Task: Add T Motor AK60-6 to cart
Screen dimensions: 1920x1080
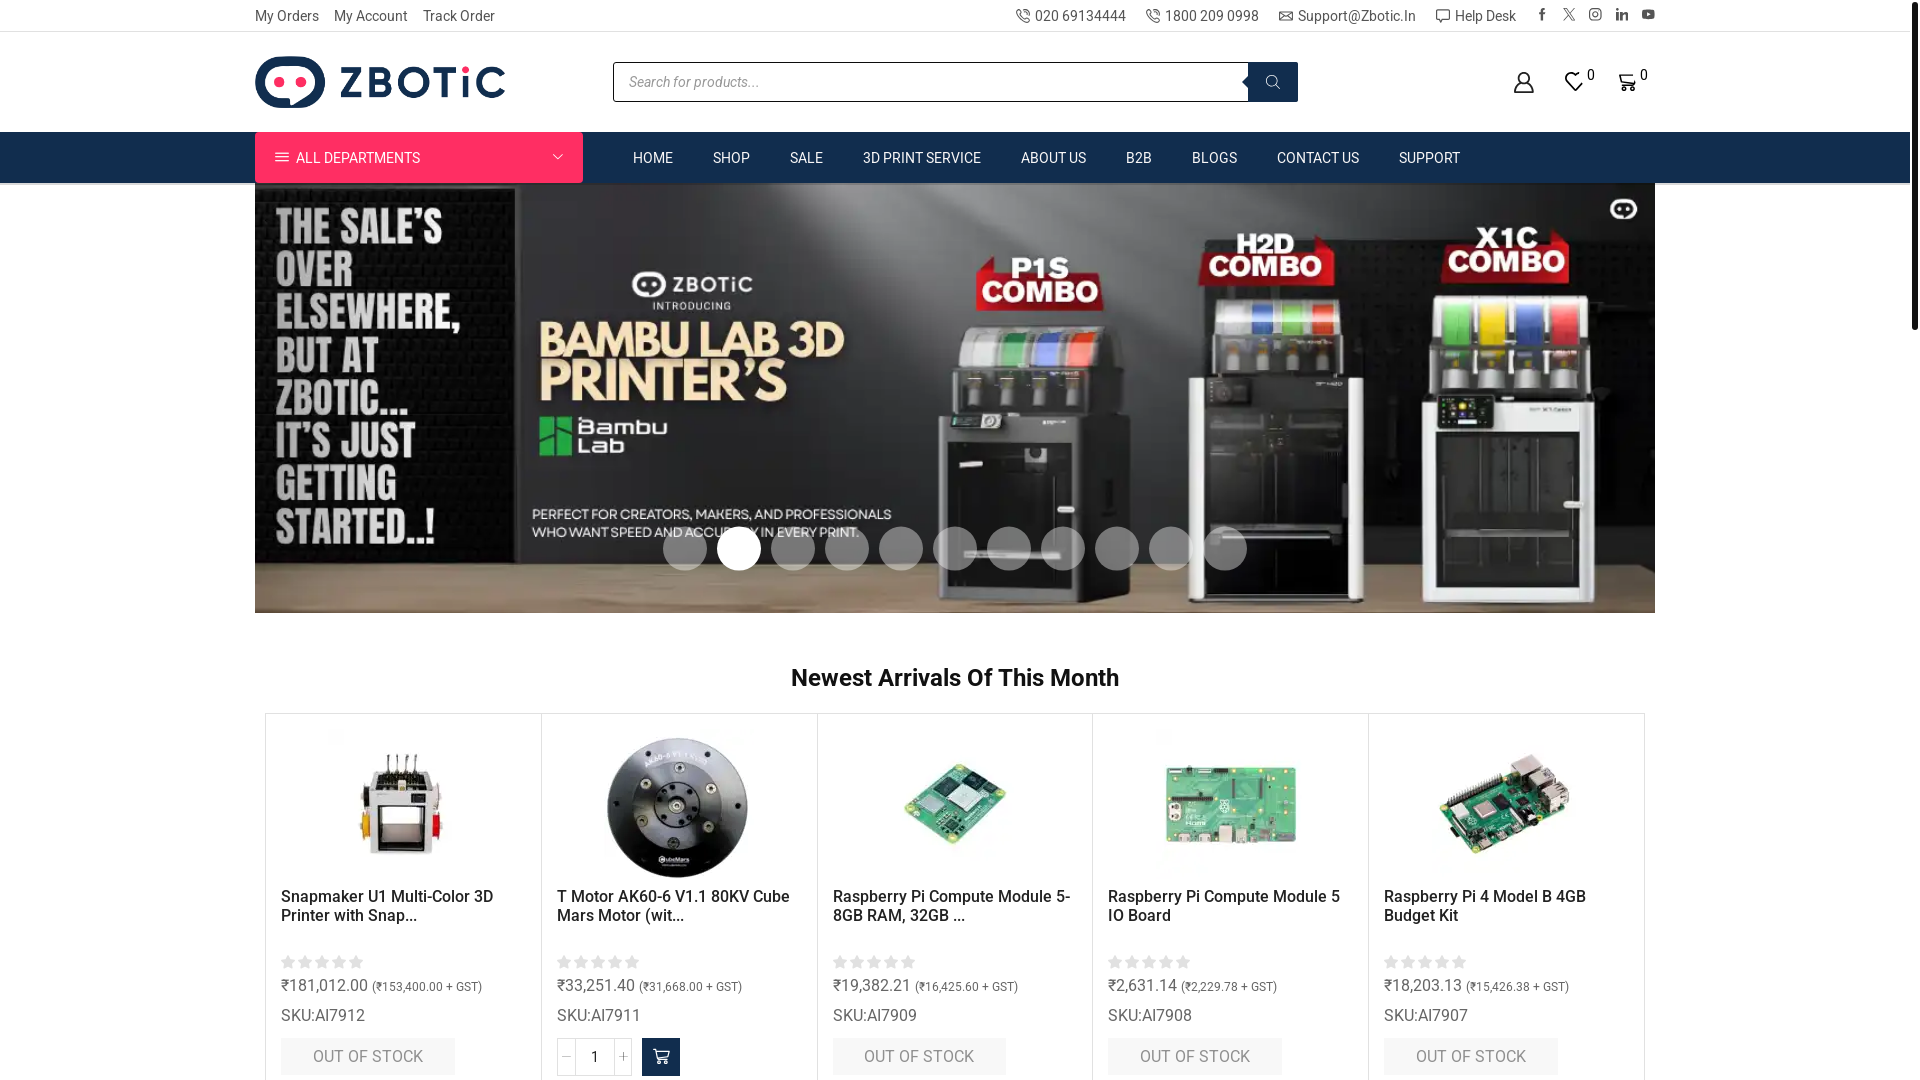Action: 661,1057
